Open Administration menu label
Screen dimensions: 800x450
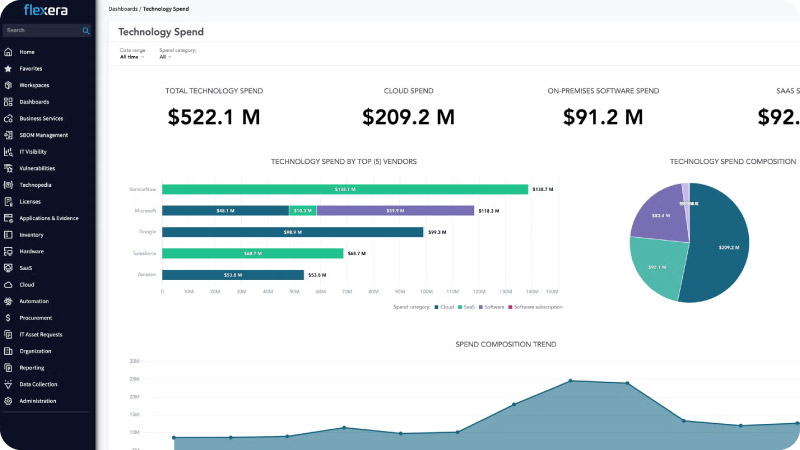coord(38,401)
